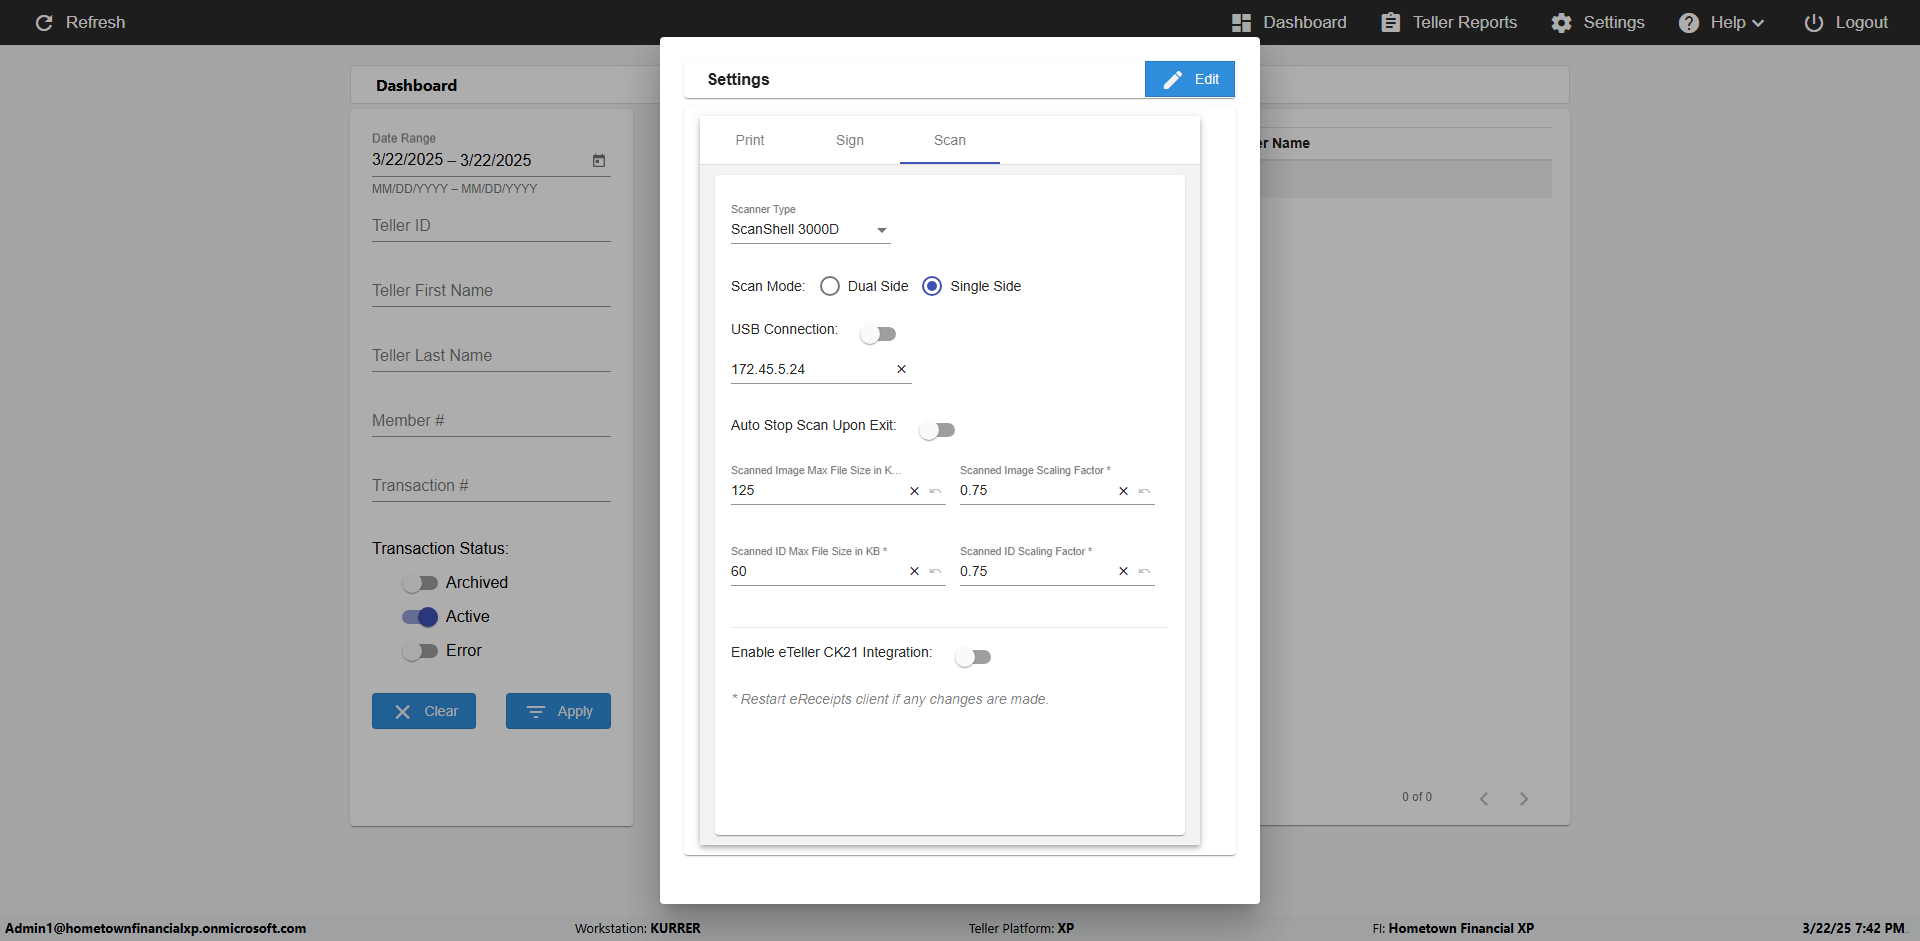Open the Scanner Type dropdown

[x=810, y=230]
